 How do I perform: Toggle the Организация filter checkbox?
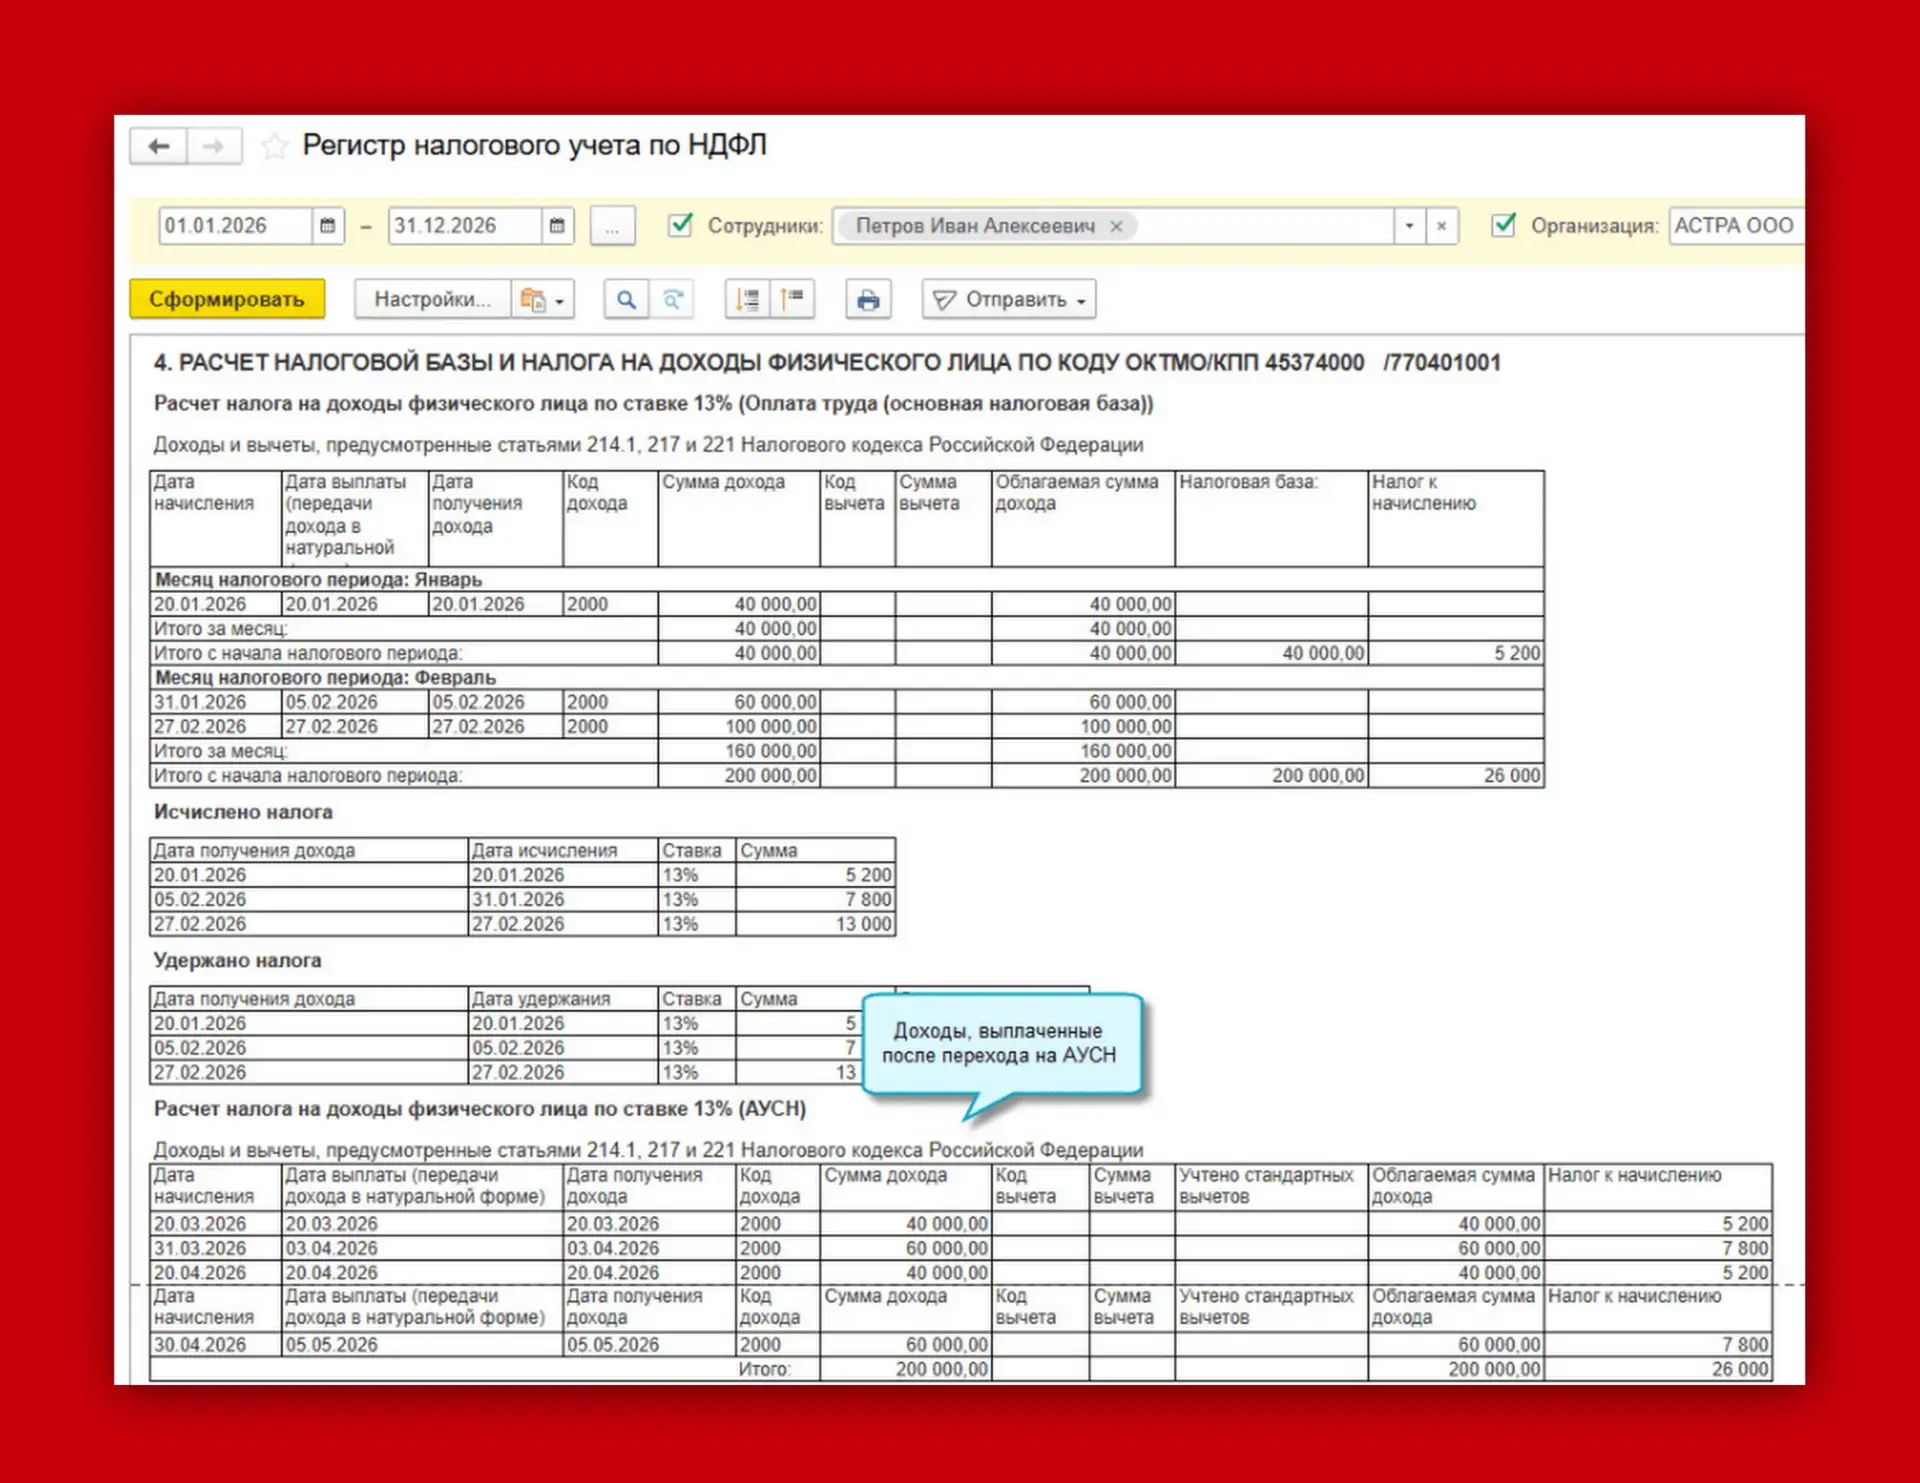point(1503,224)
